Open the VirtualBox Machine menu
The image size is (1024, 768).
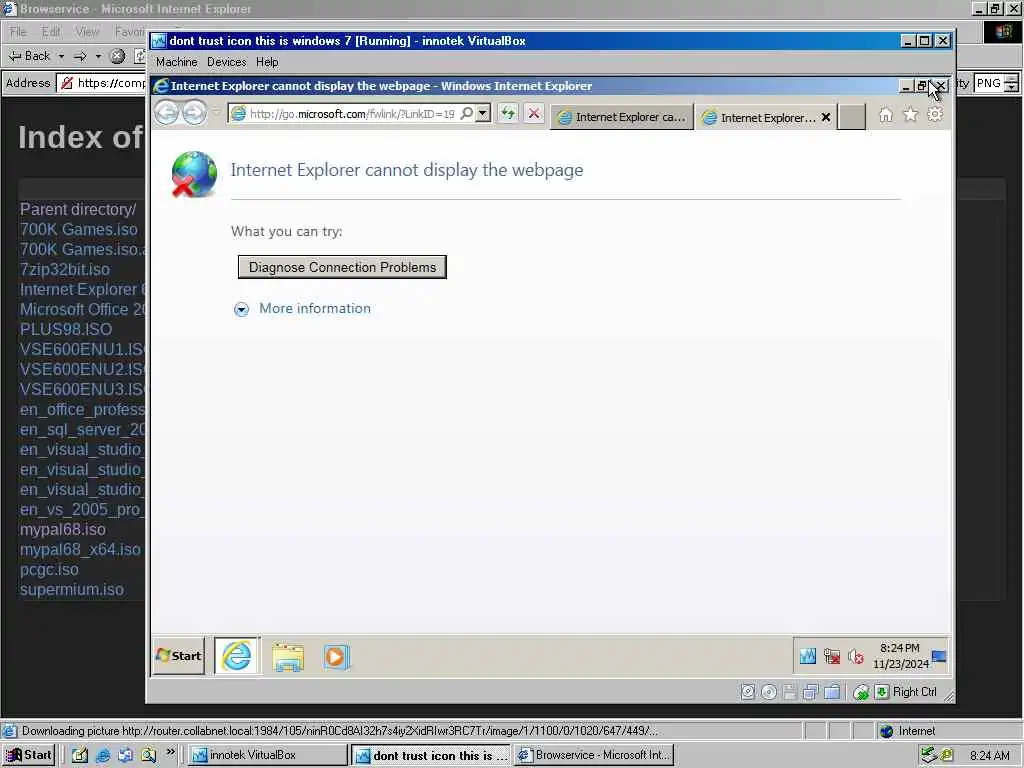[176, 62]
